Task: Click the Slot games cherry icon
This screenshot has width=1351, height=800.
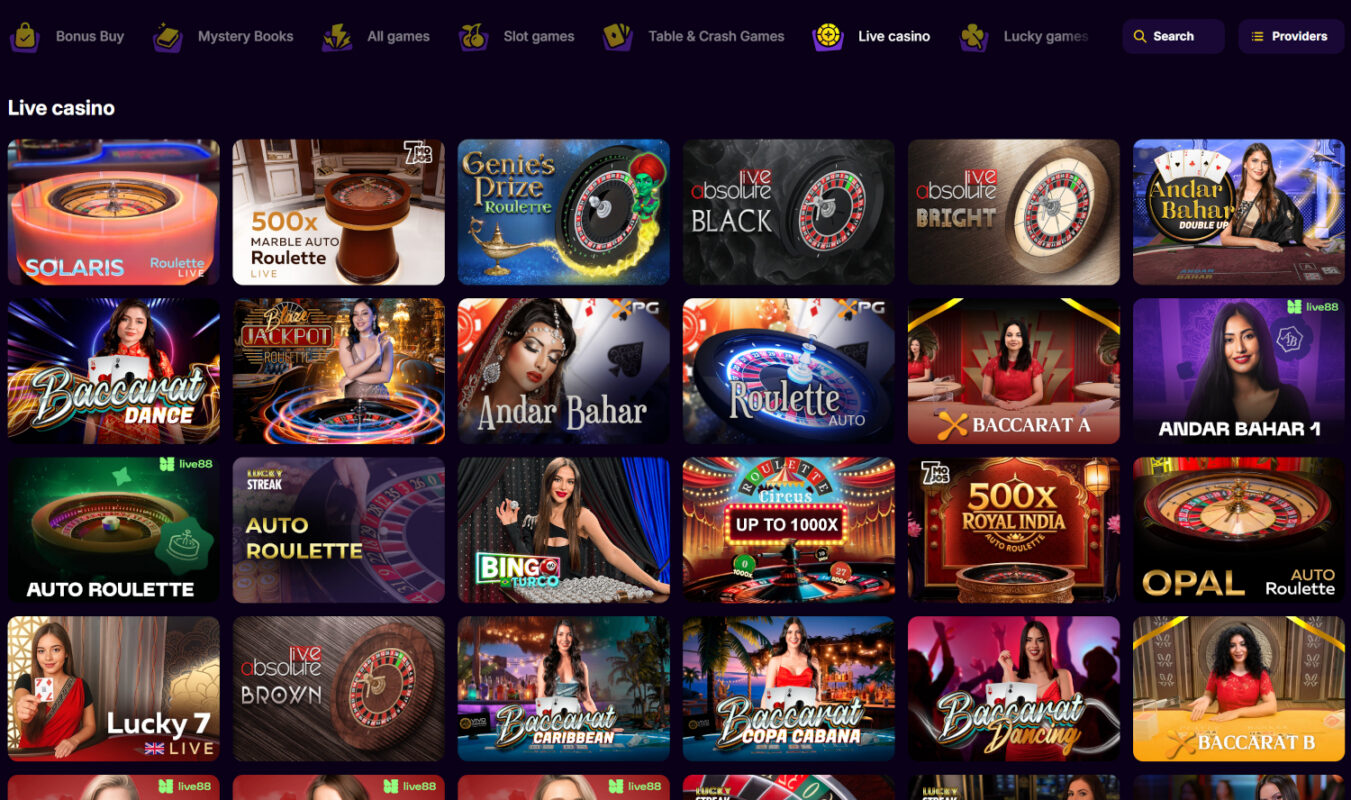Action: click(473, 37)
